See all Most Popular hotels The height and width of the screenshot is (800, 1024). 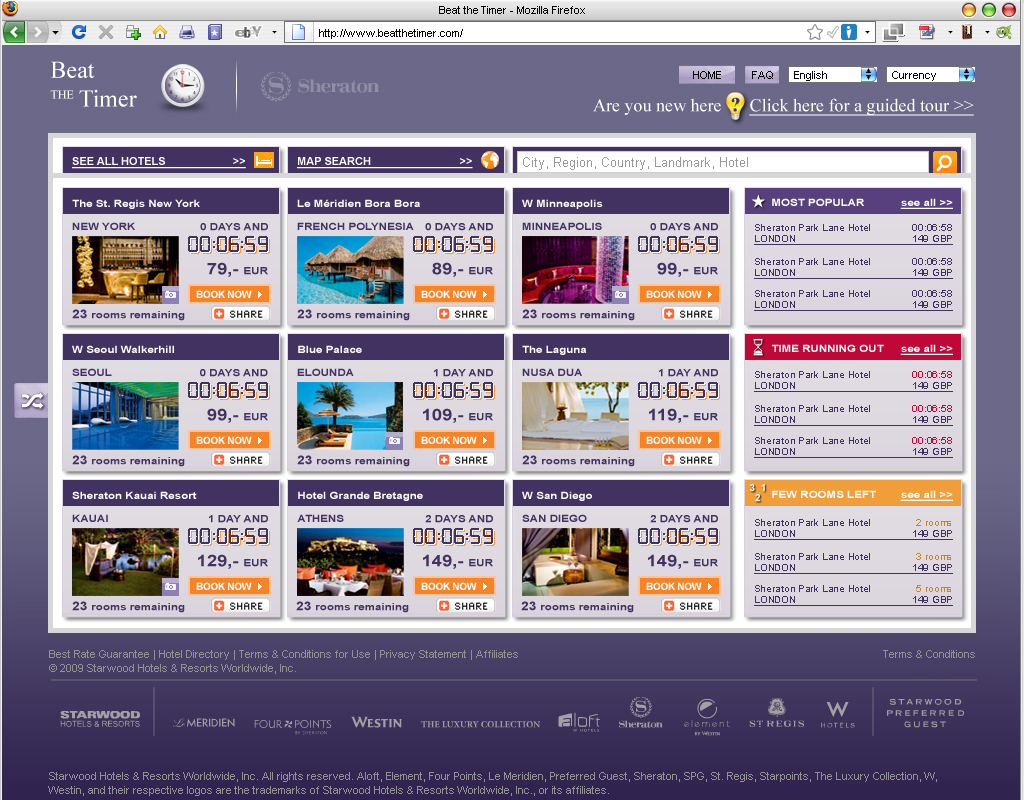[x=926, y=203]
